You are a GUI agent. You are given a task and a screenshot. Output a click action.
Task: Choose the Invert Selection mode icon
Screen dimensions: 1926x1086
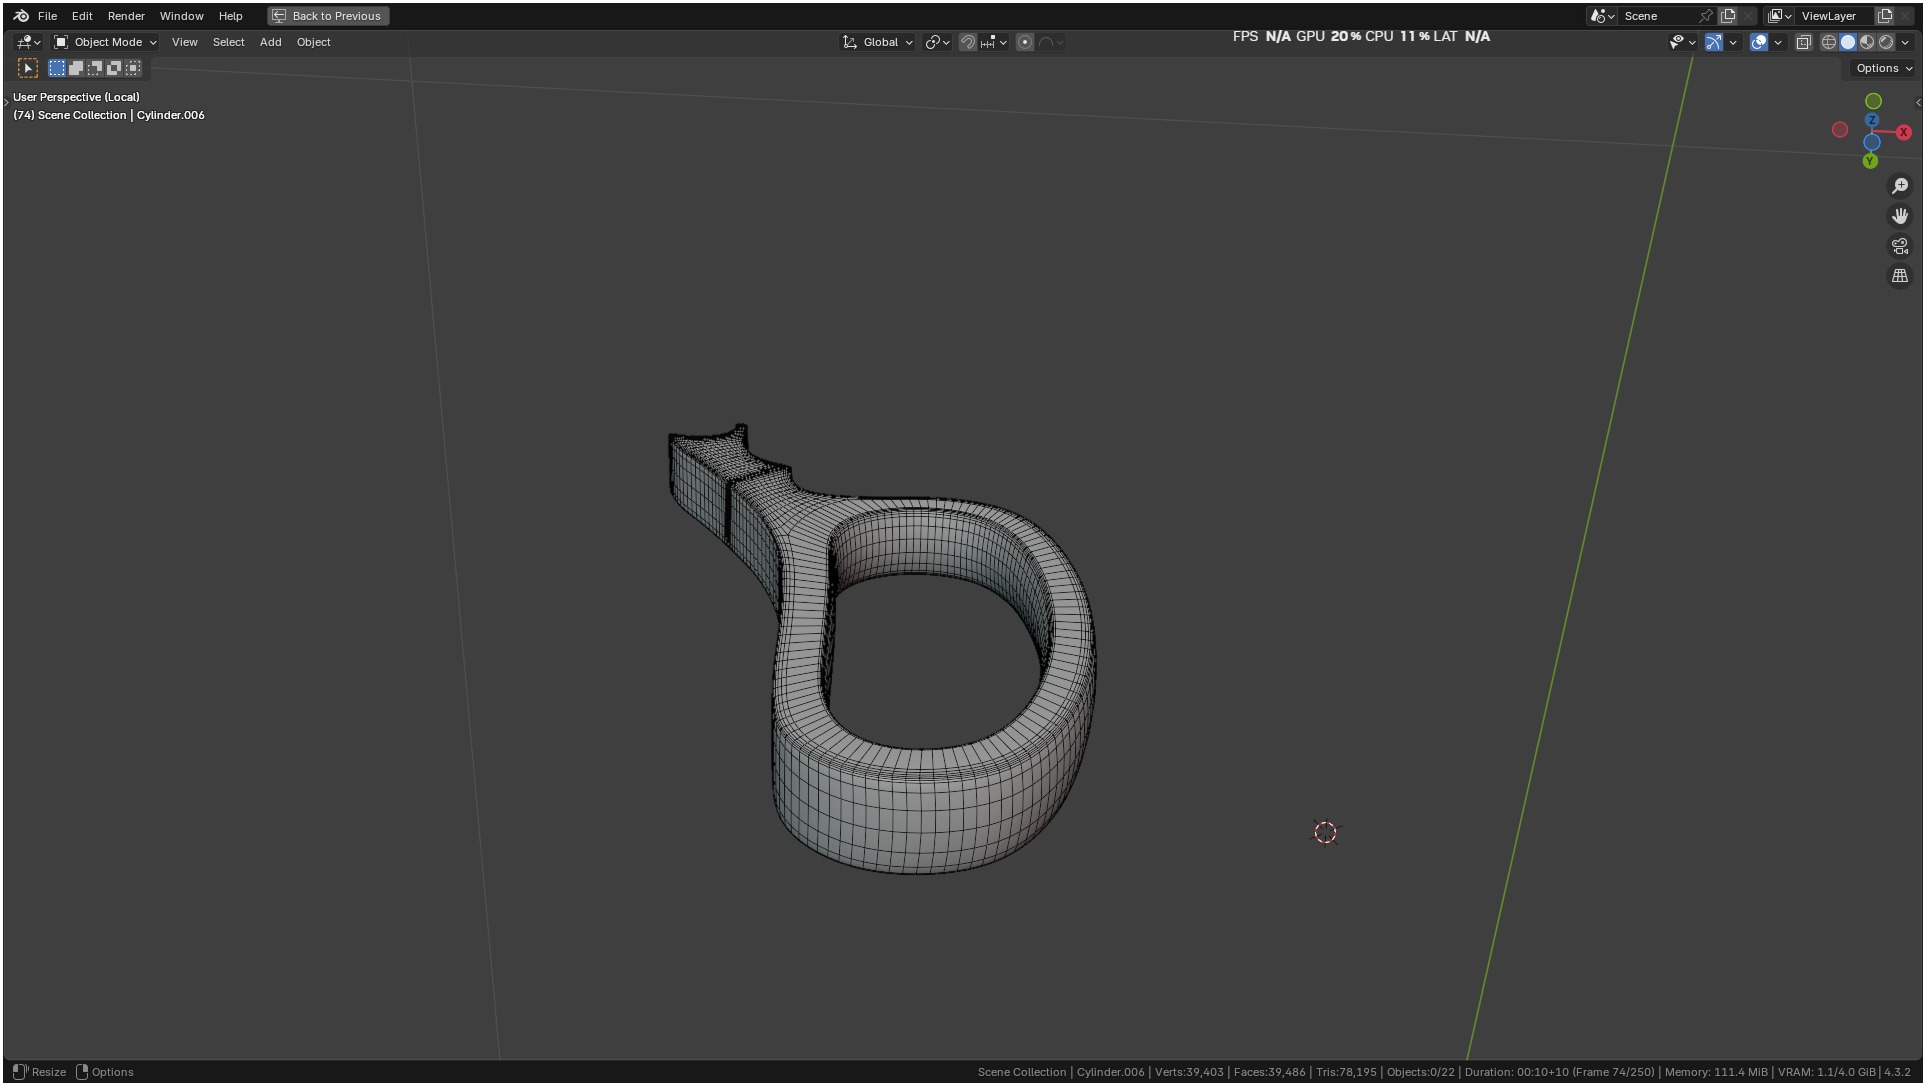coord(114,68)
